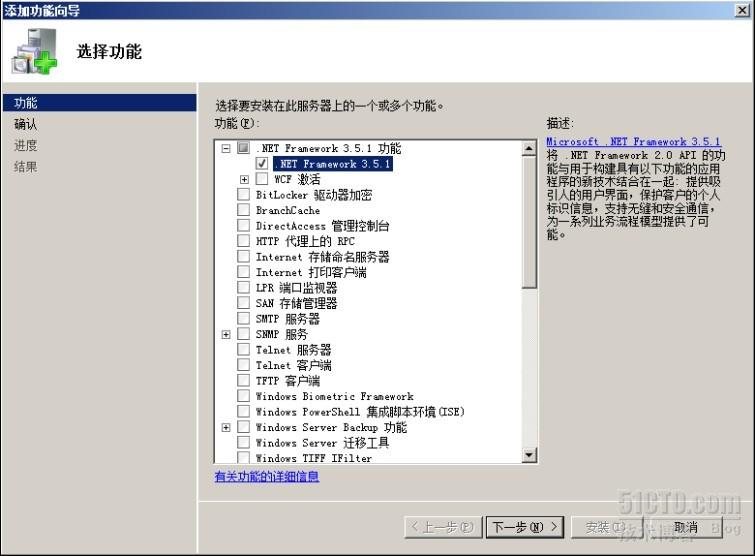Select the Windows Biometric Framework label
The width and height of the screenshot is (755, 556).
pos(335,396)
